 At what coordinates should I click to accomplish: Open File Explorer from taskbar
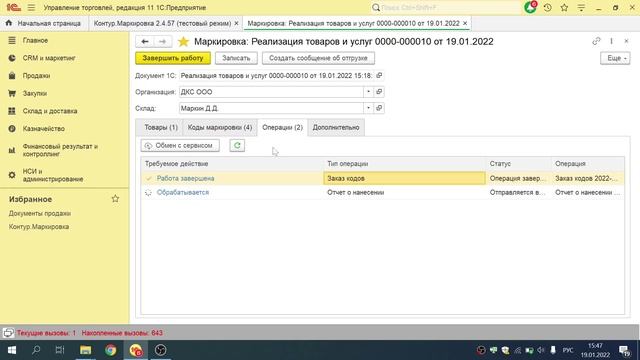[x=85, y=350]
